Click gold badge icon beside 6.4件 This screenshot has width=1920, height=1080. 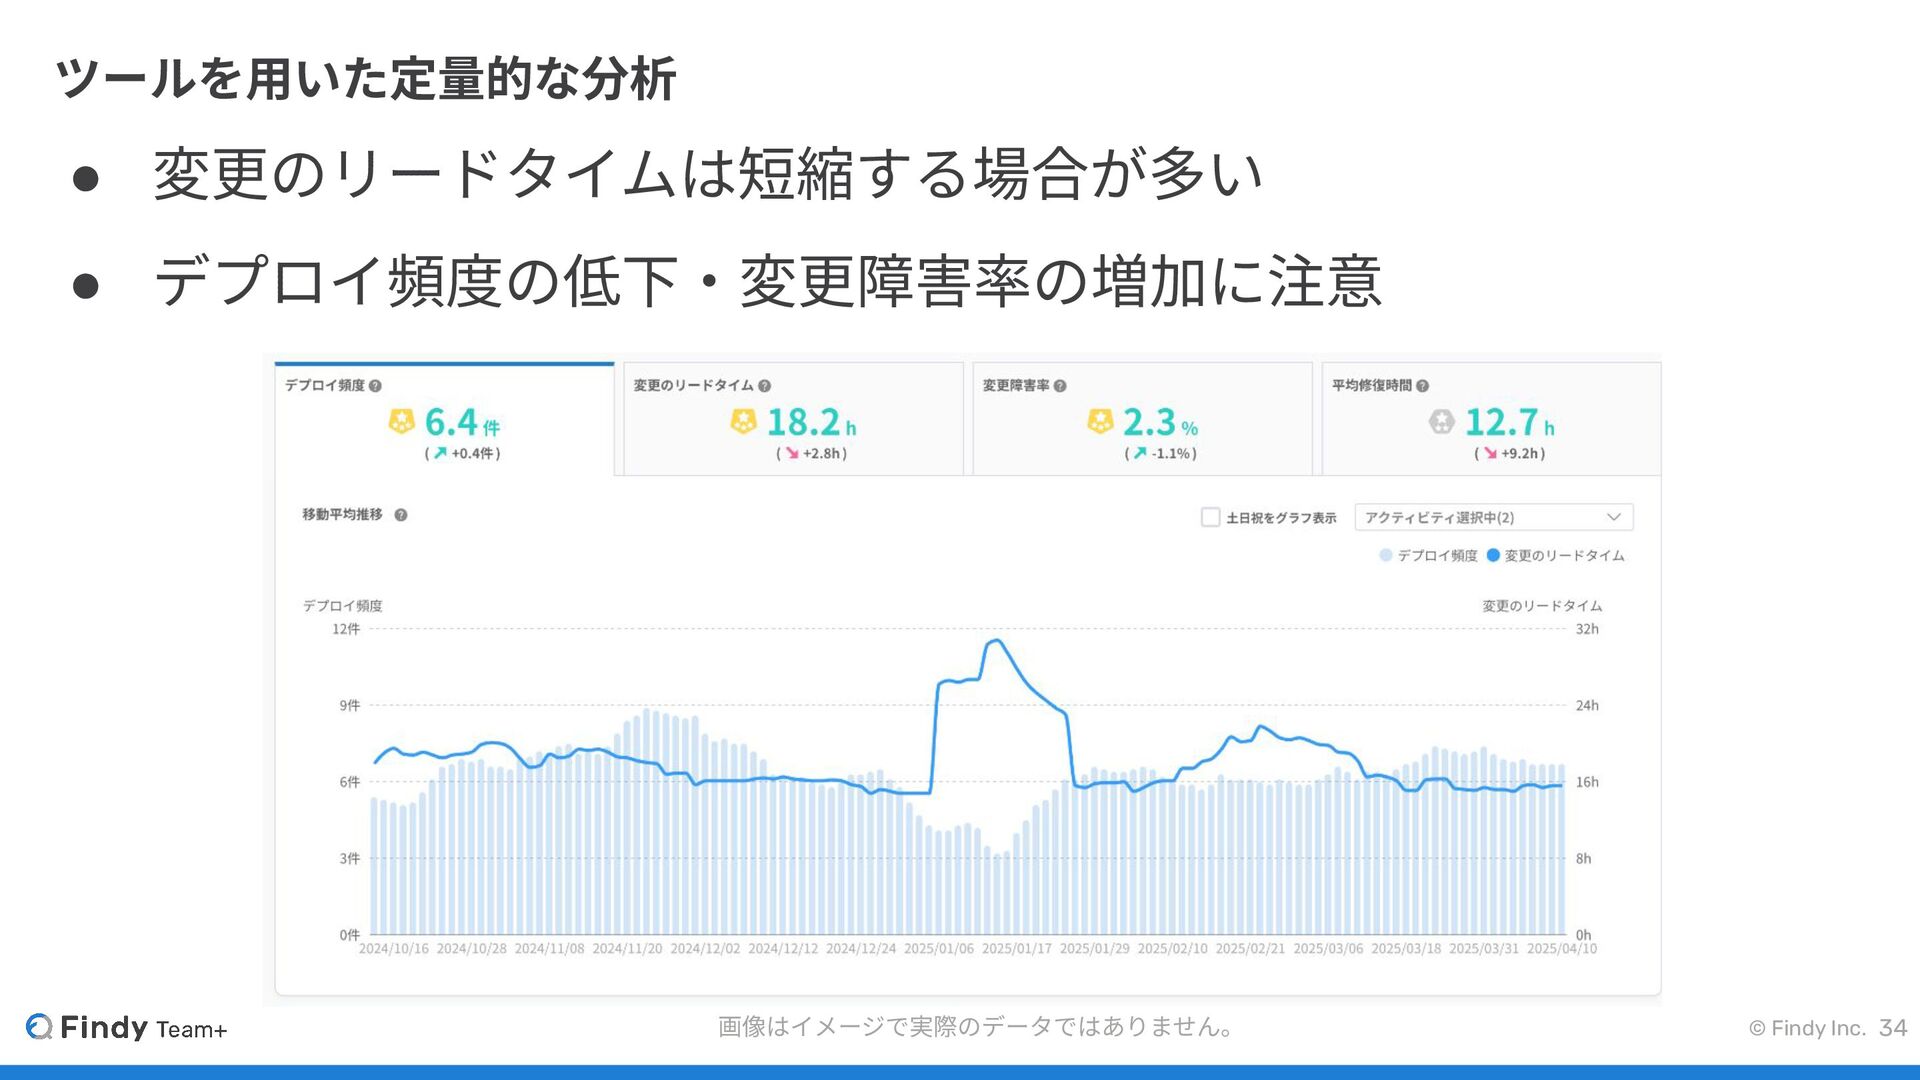401,422
